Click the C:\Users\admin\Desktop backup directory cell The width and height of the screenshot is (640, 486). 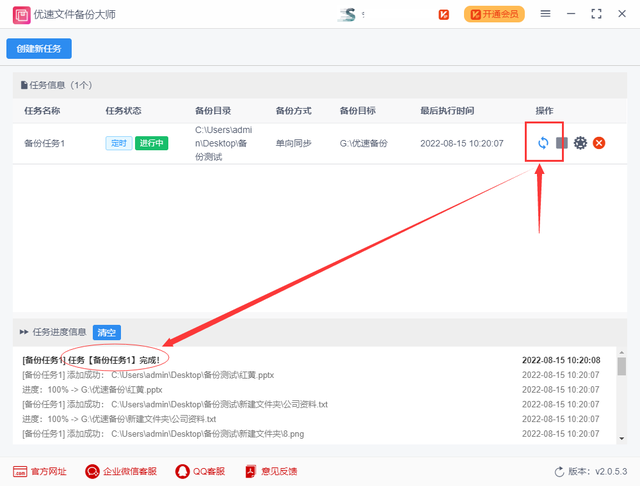223,143
